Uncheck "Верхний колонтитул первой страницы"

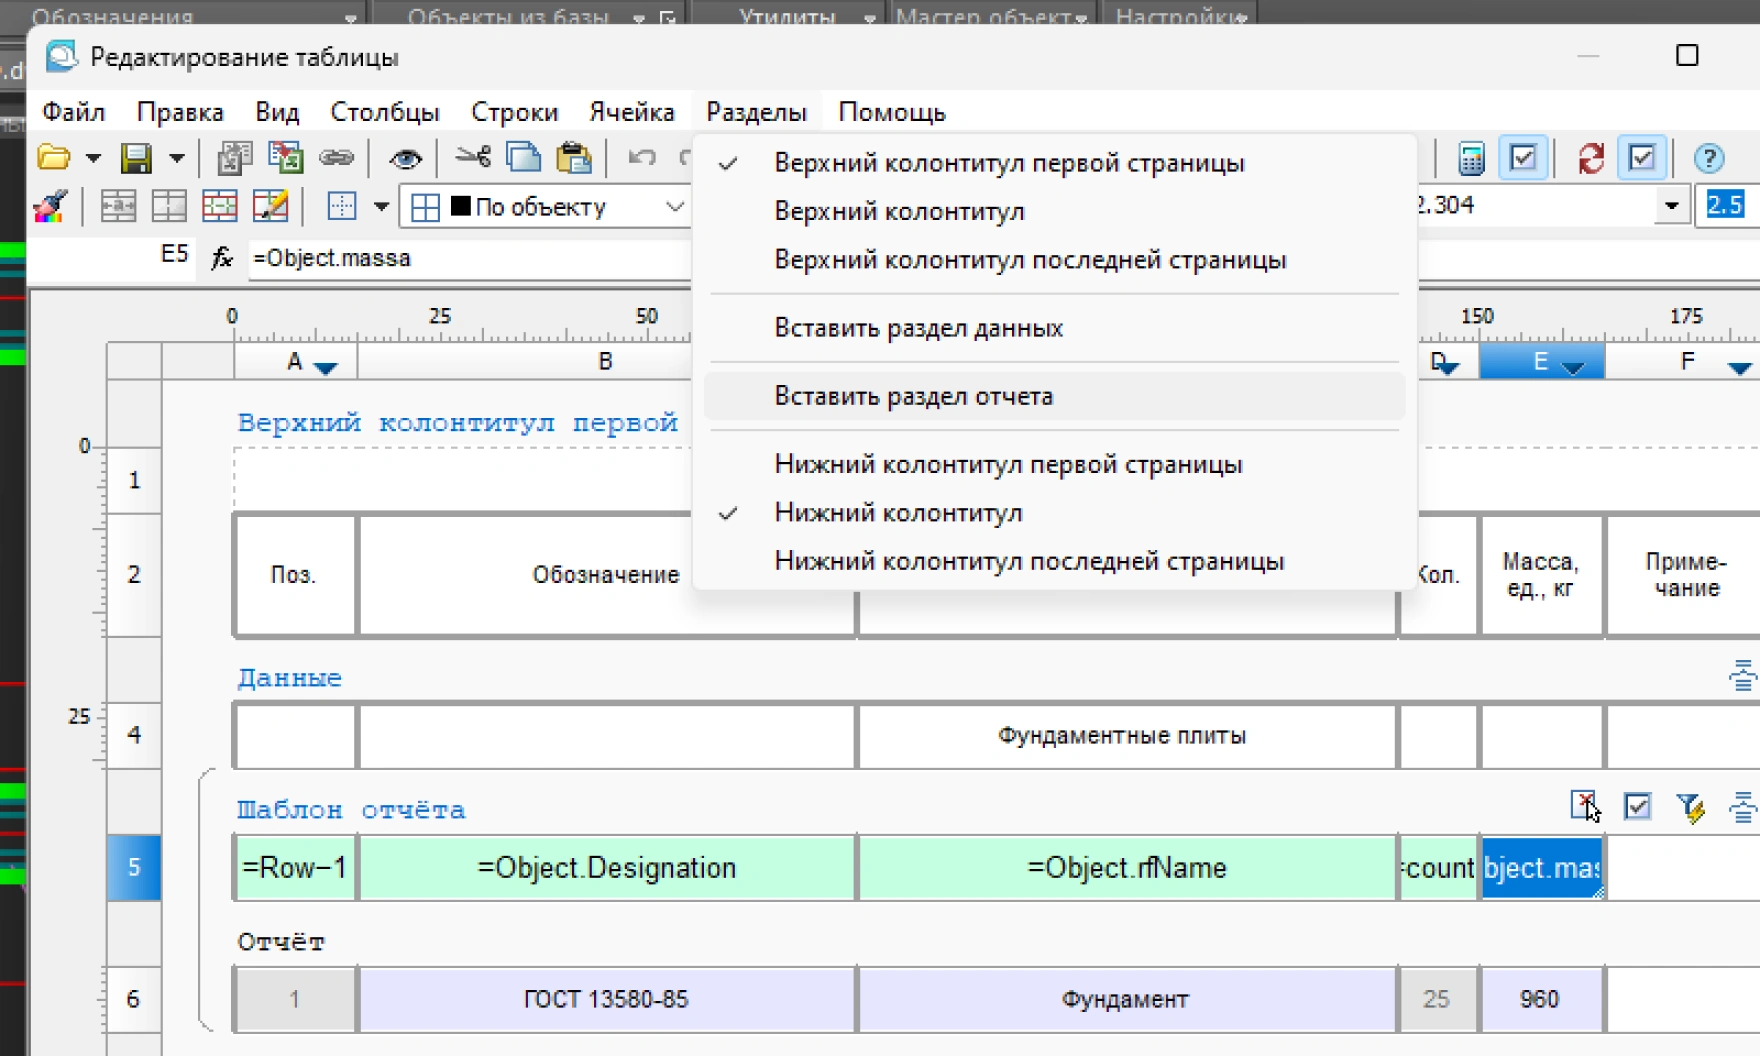[1008, 163]
